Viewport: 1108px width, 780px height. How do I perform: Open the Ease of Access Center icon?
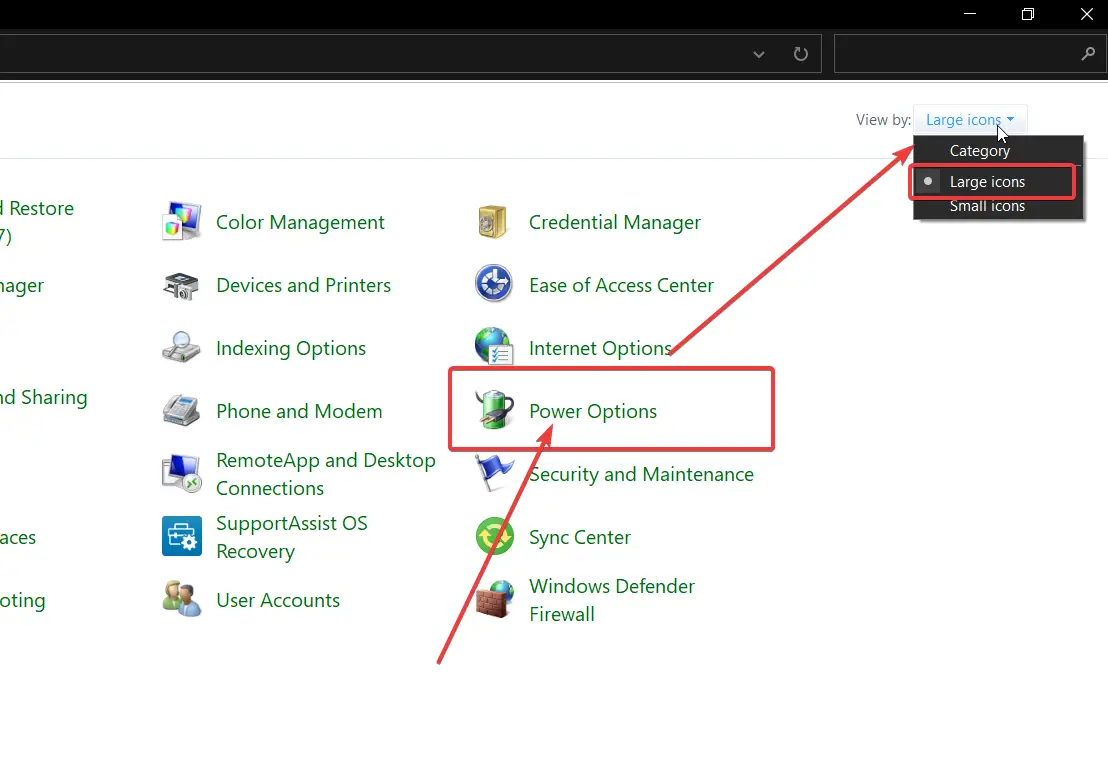coord(493,284)
